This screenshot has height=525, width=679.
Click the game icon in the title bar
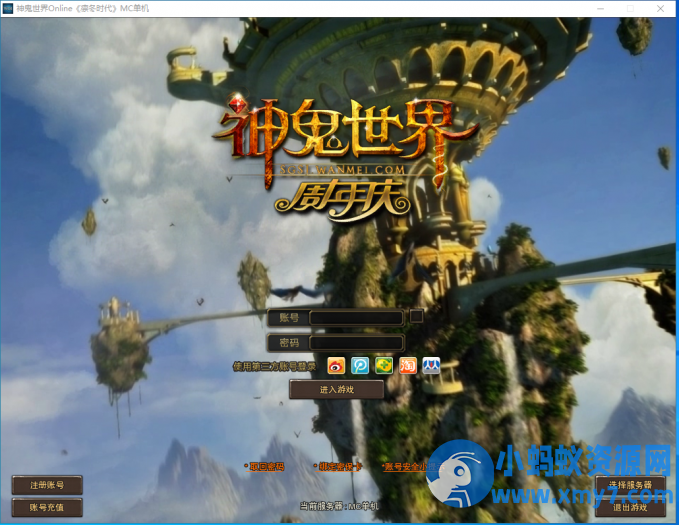8,8
